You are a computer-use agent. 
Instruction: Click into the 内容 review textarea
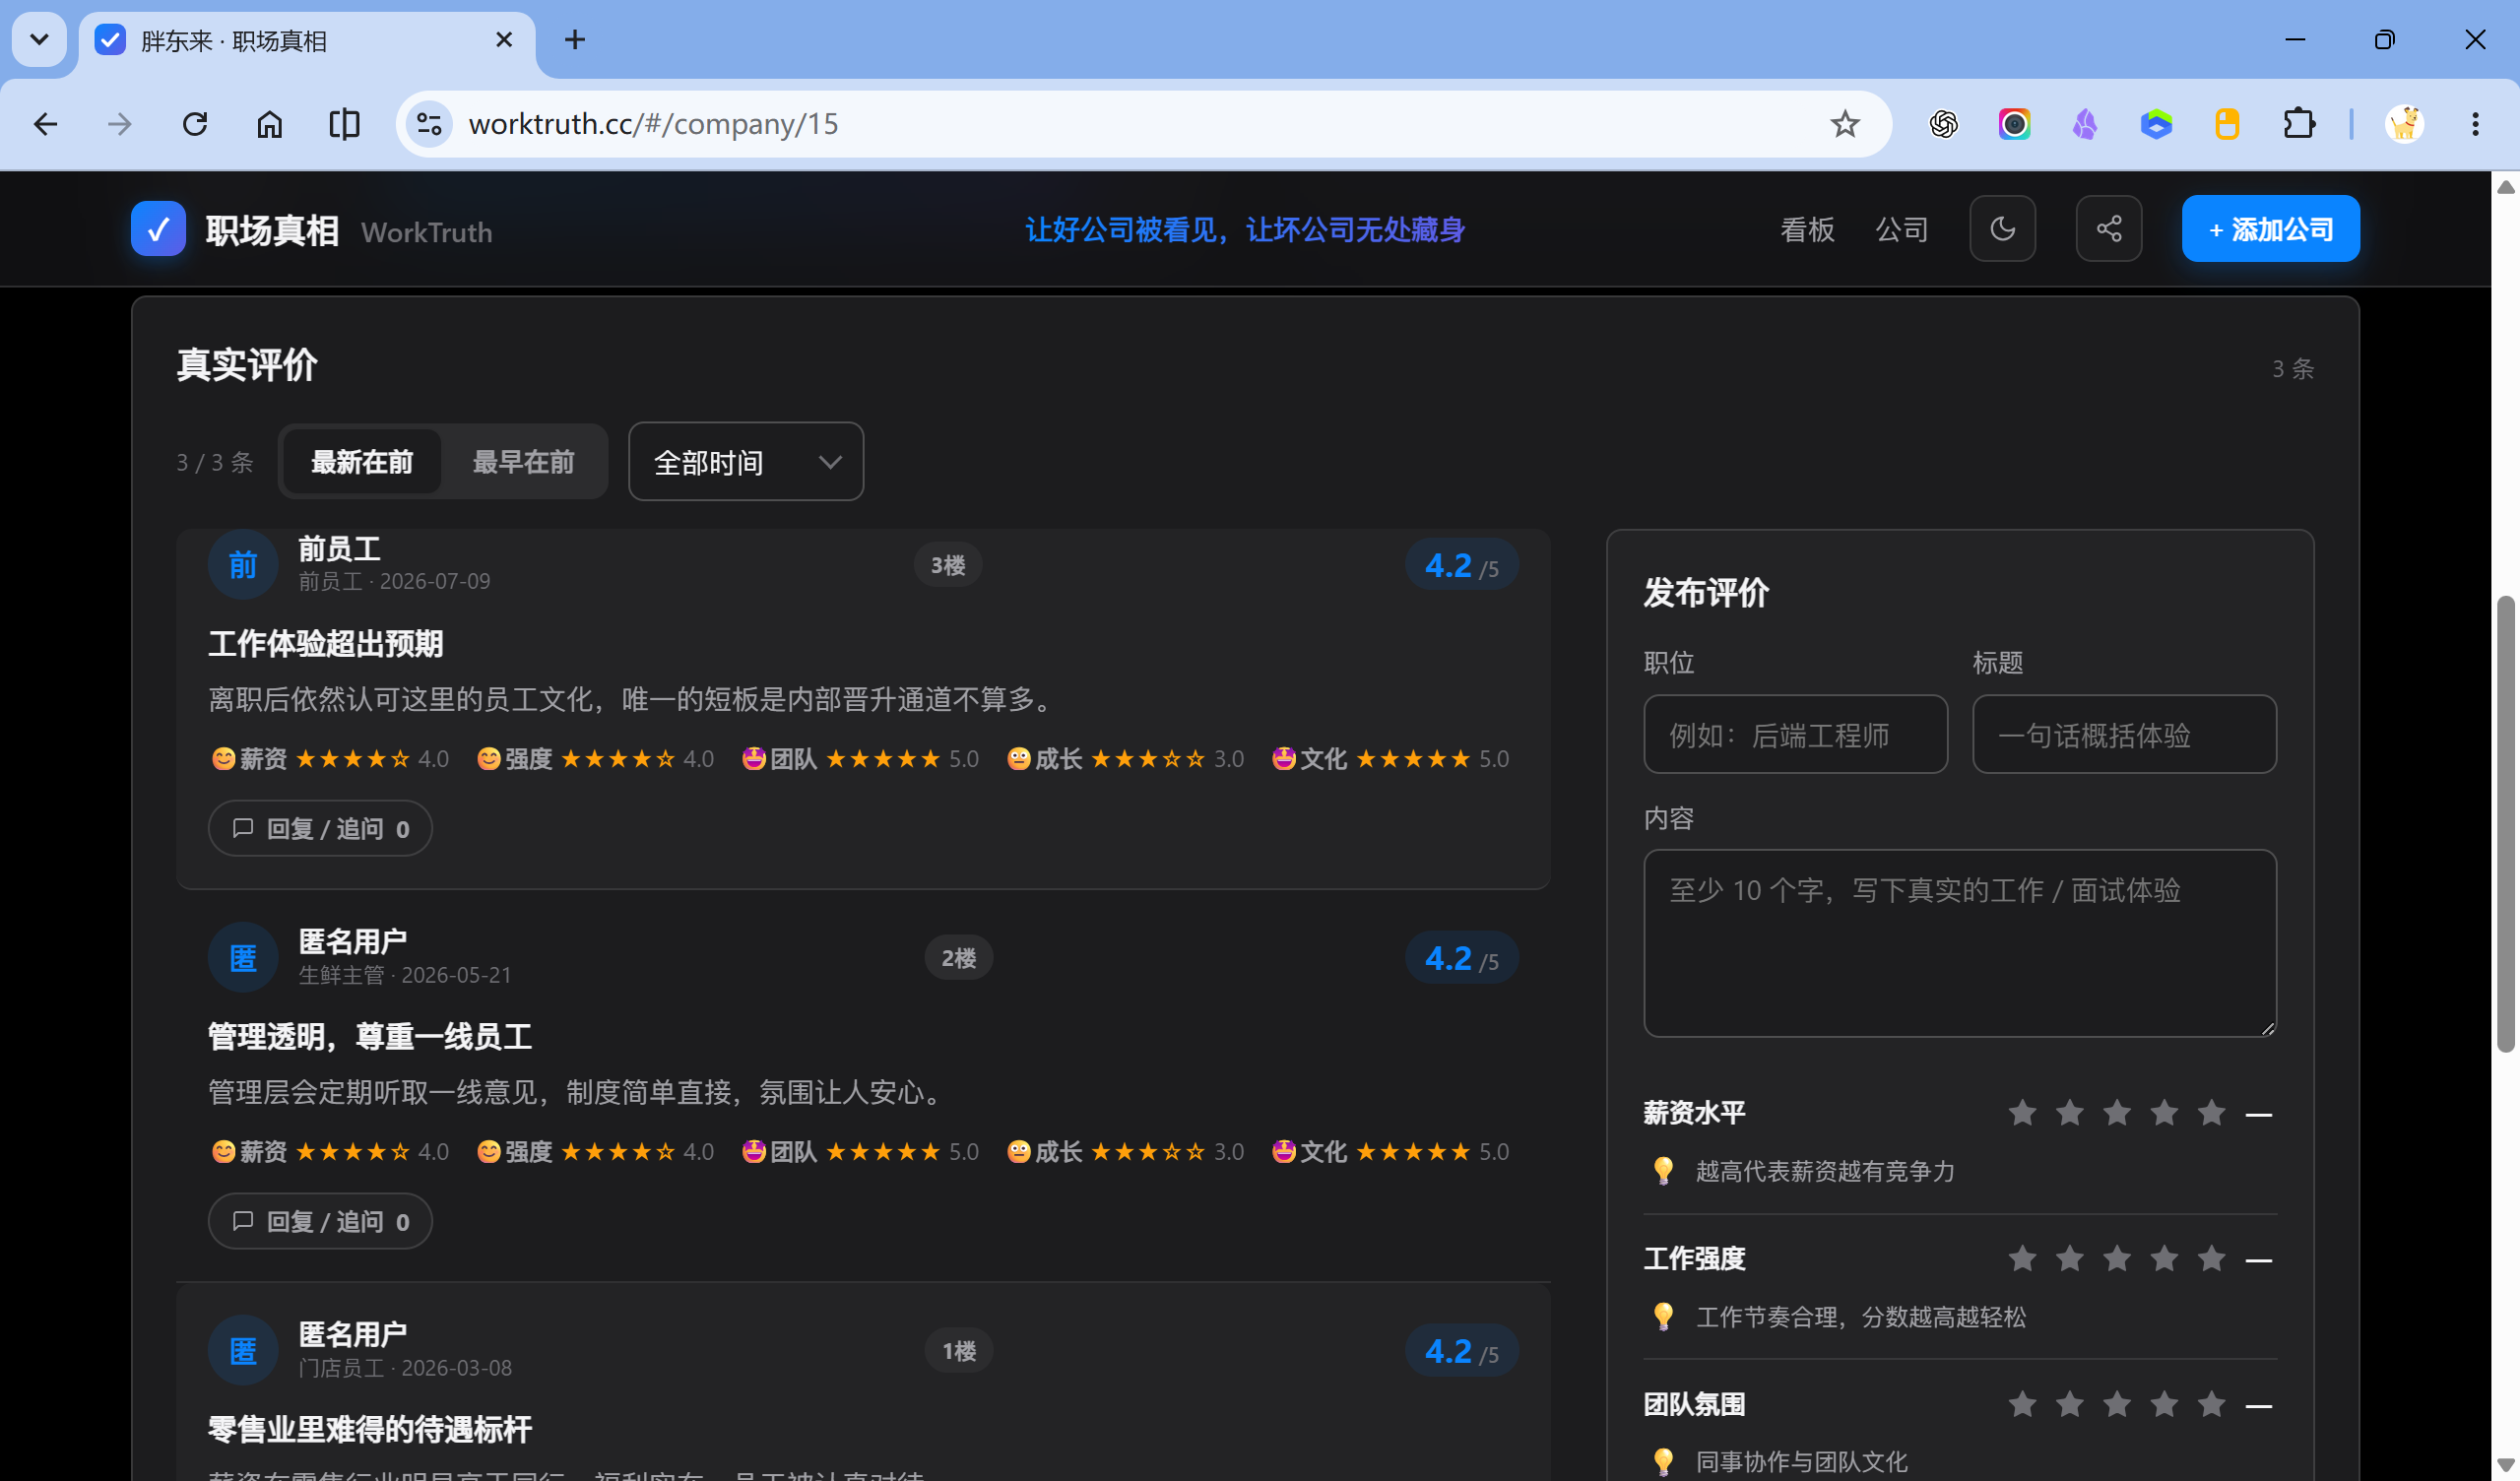(1960, 943)
